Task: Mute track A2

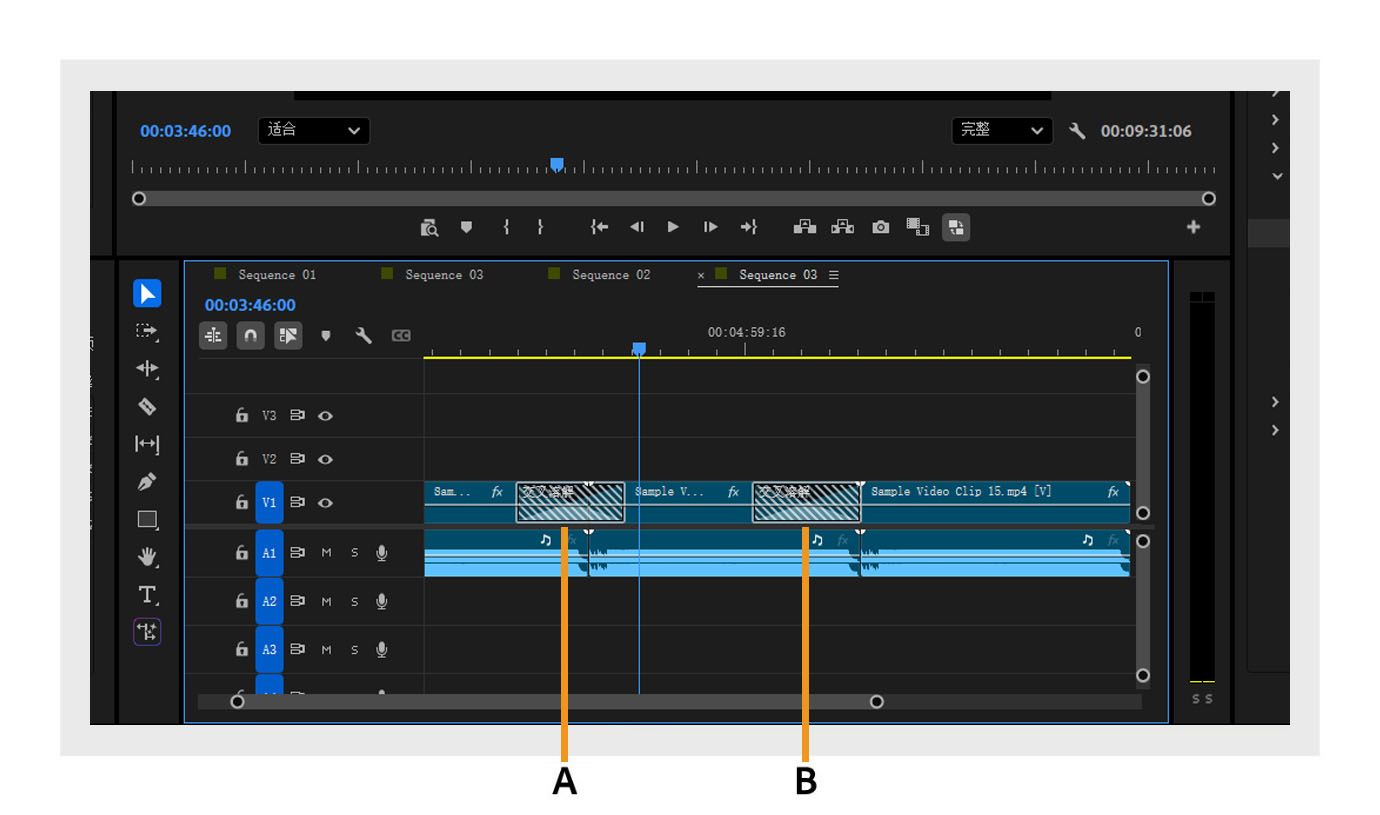Action: coord(326,601)
